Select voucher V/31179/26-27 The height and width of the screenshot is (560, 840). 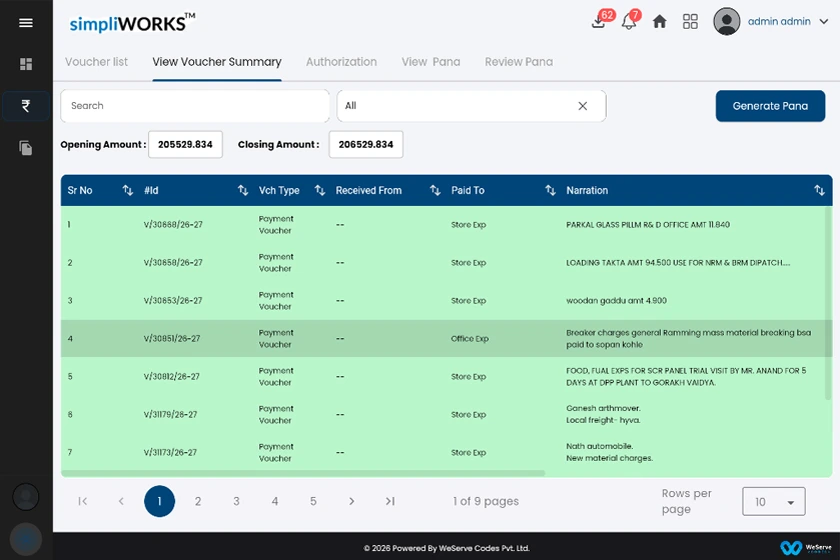point(170,415)
